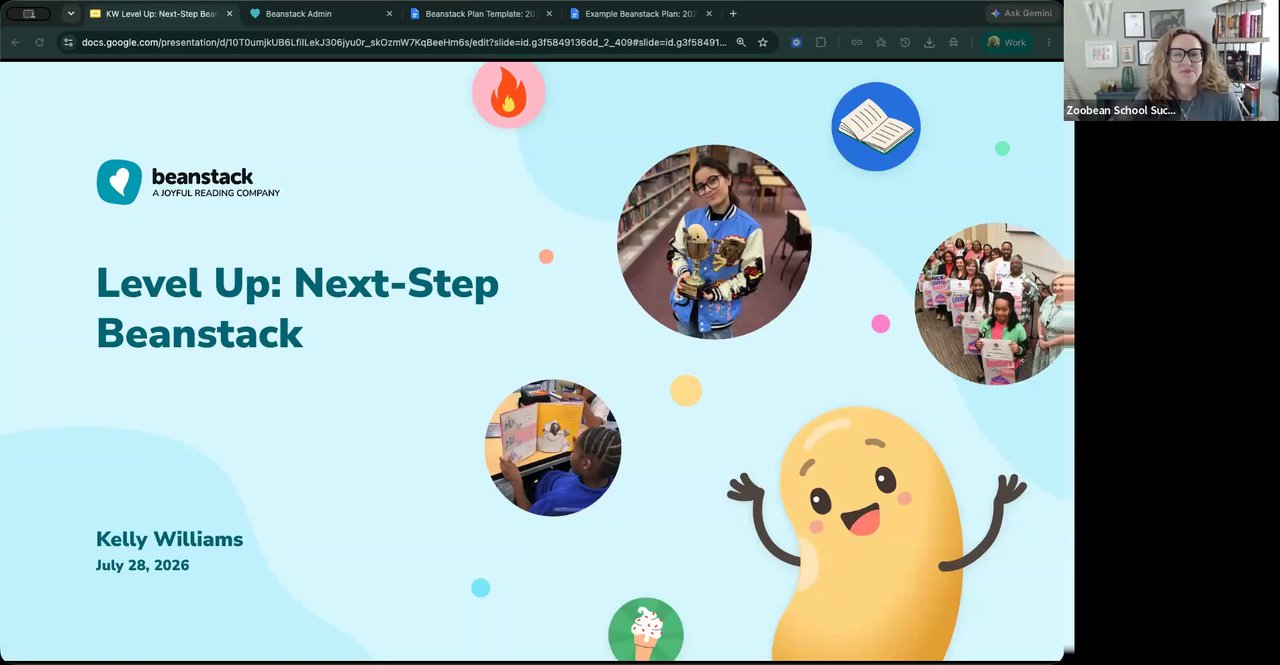Open site information icon in address bar
1280x665 pixels.
[x=68, y=43]
